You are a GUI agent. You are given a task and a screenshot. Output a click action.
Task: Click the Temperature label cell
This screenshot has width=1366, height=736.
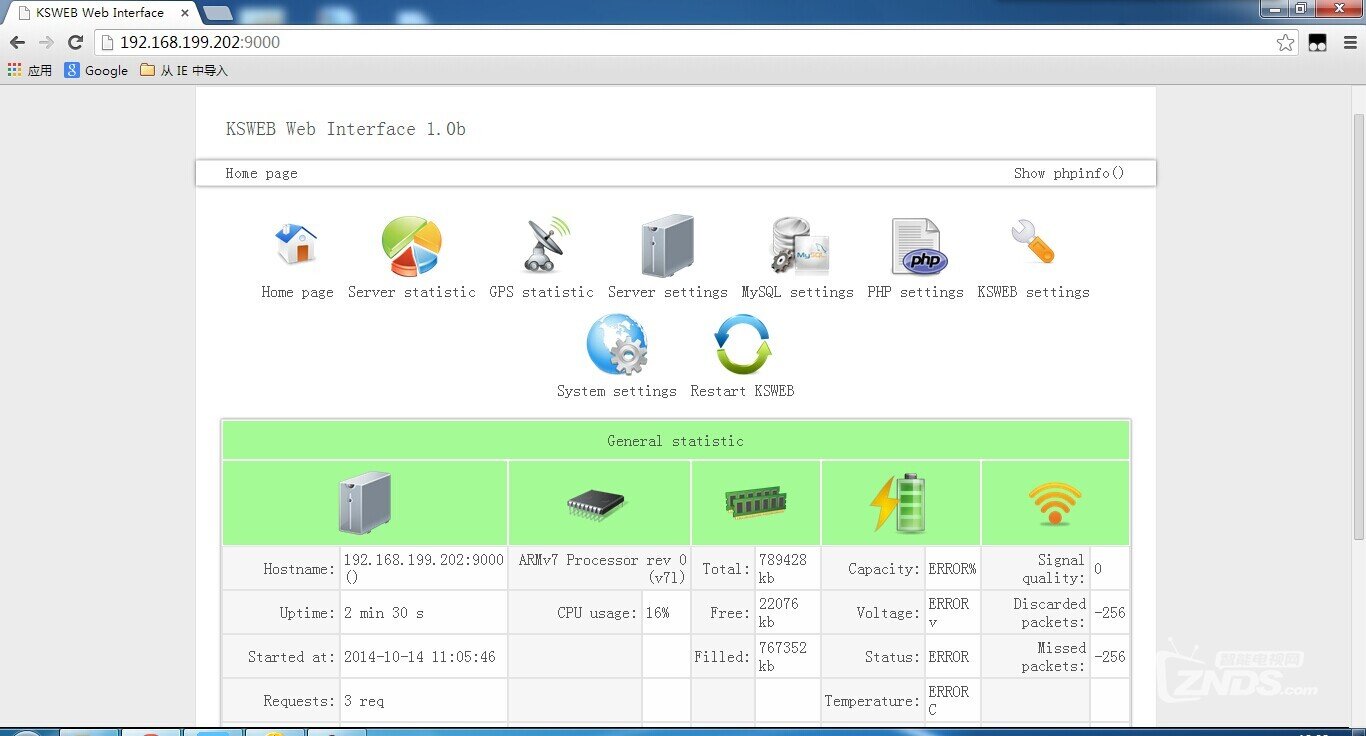(x=873, y=700)
